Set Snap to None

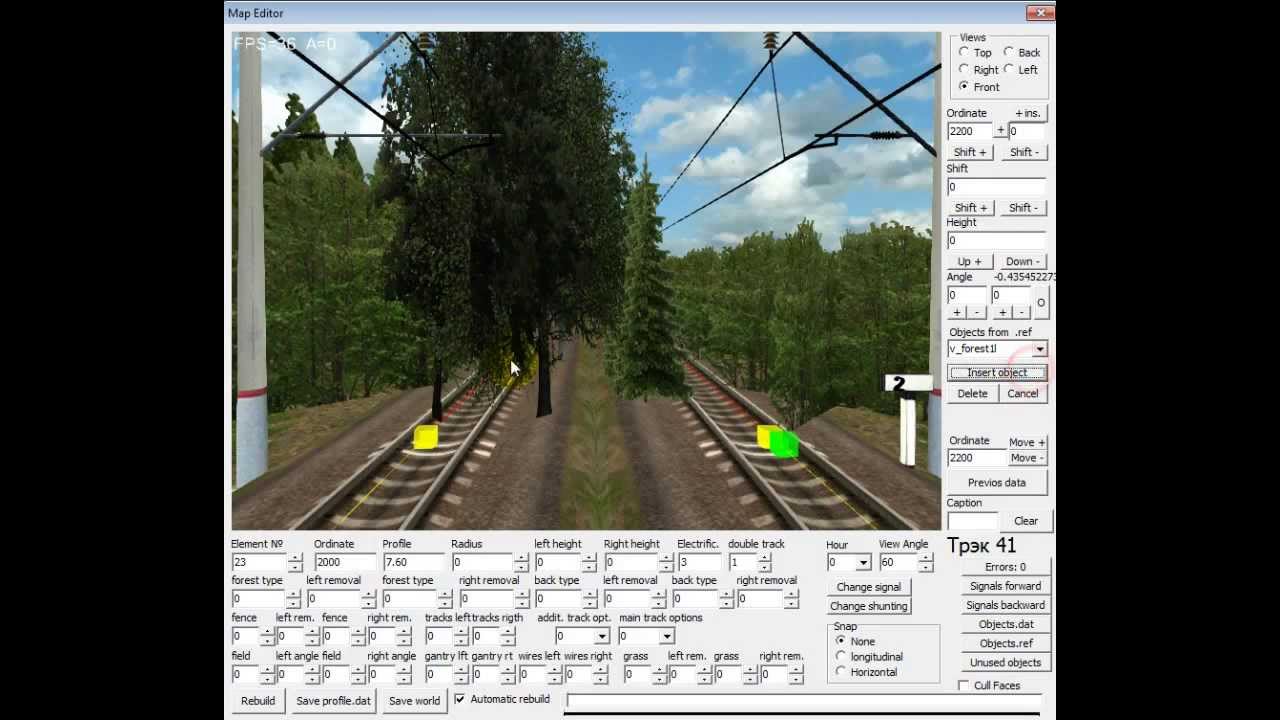click(841, 641)
